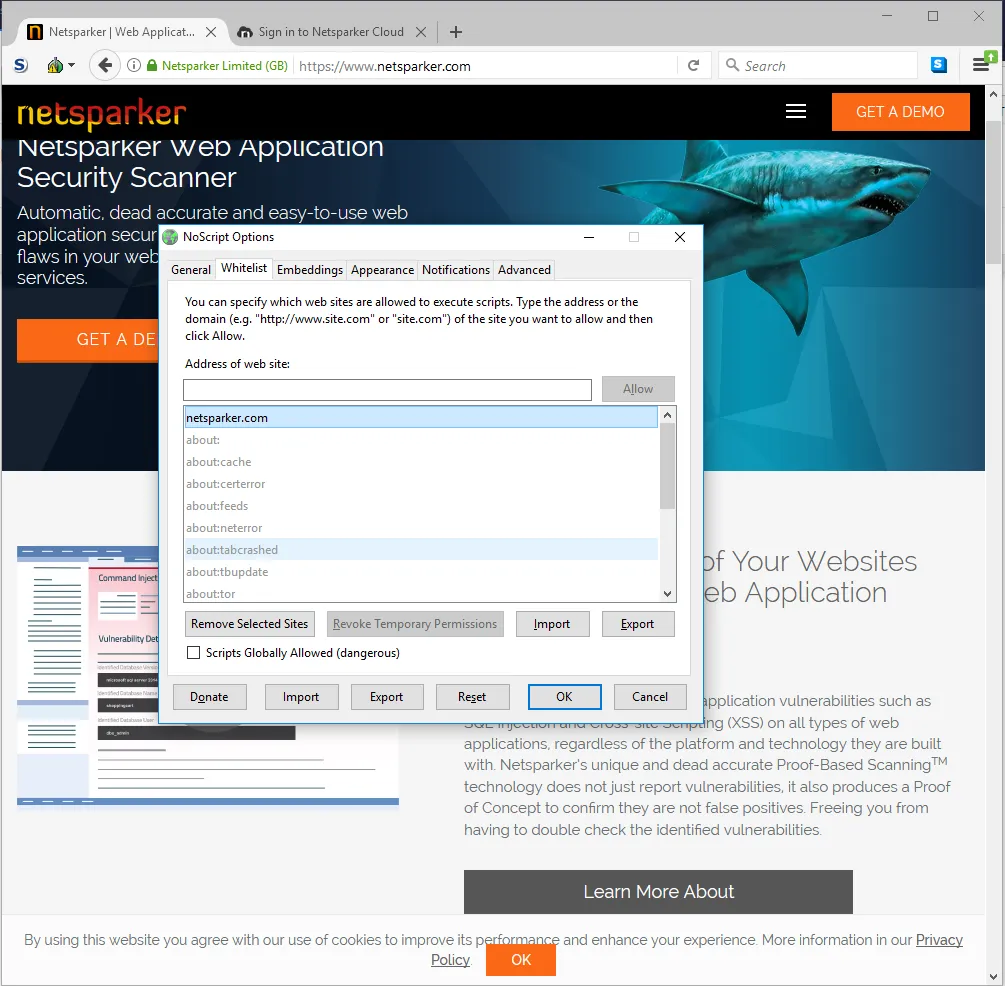Viewport: 1005px width, 986px height.
Task: Click Cancel in NoScript Options
Action: [x=650, y=697]
